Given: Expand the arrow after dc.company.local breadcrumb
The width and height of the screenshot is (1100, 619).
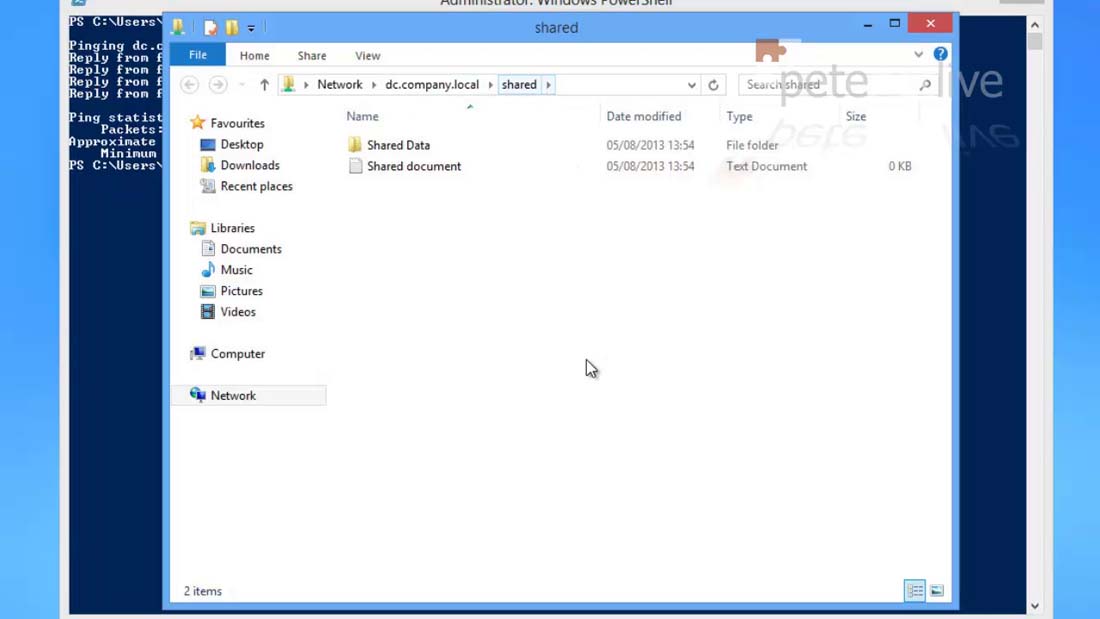Looking at the screenshot, I should 490,85.
